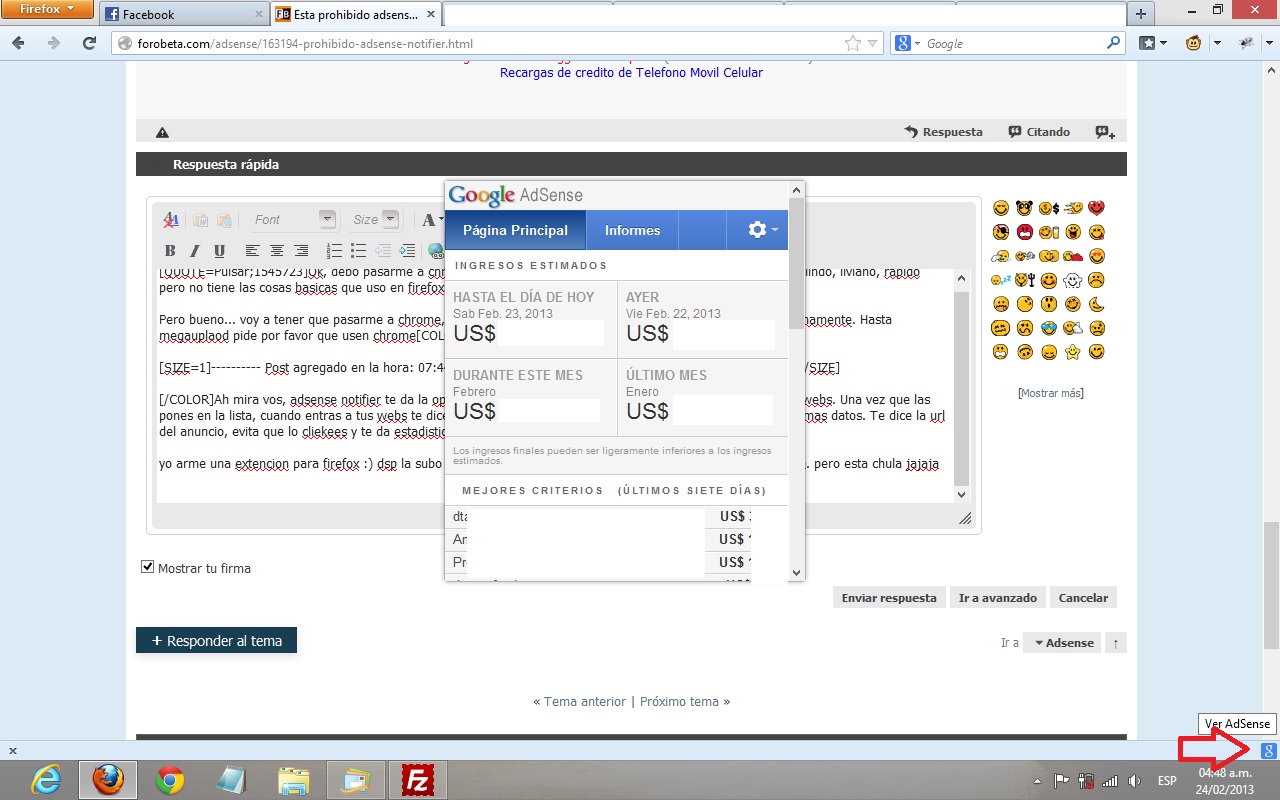Image resolution: width=1280 pixels, height=800 pixels.
Task: Open the Ir a Adsense forum dropdown
Action: point(1063,643)
